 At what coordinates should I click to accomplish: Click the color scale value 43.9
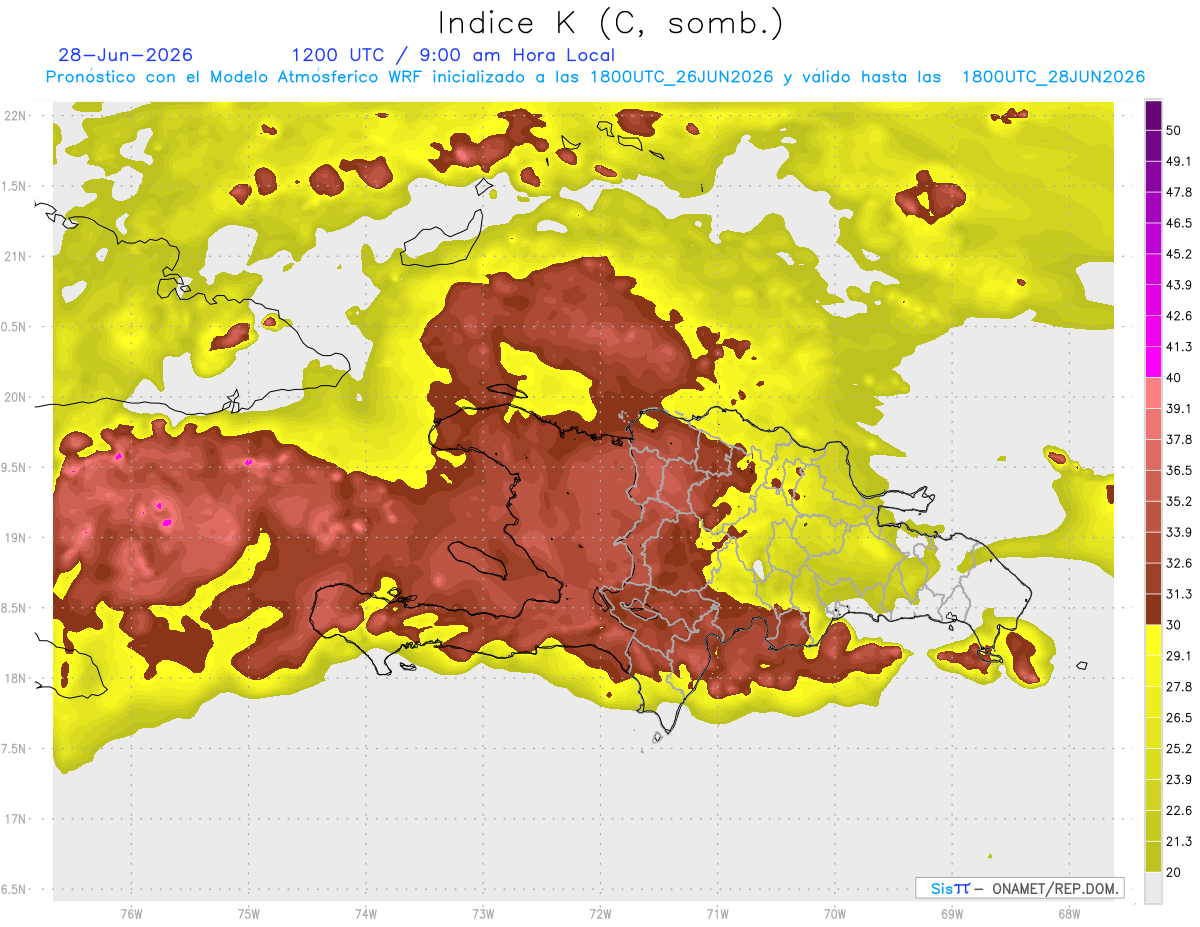click(x=1179, y=285)
